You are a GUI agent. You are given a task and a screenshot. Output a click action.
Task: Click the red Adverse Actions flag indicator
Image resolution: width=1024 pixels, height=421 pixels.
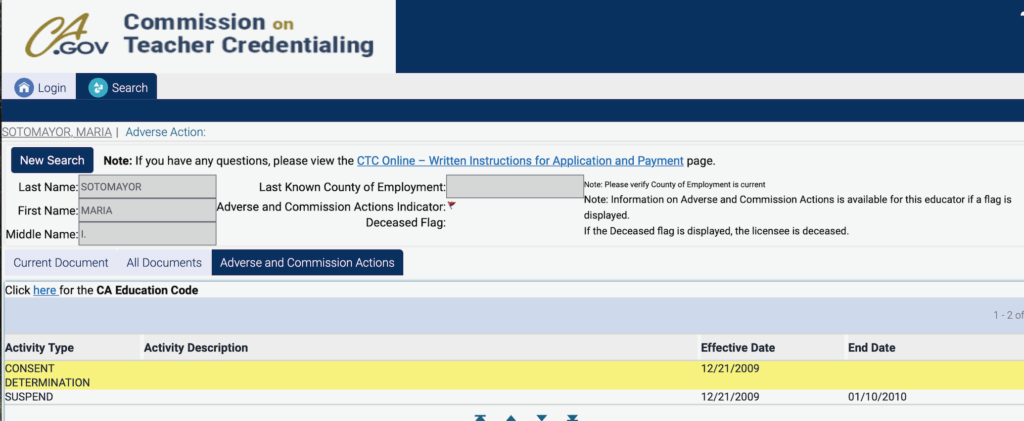[451, 205]
